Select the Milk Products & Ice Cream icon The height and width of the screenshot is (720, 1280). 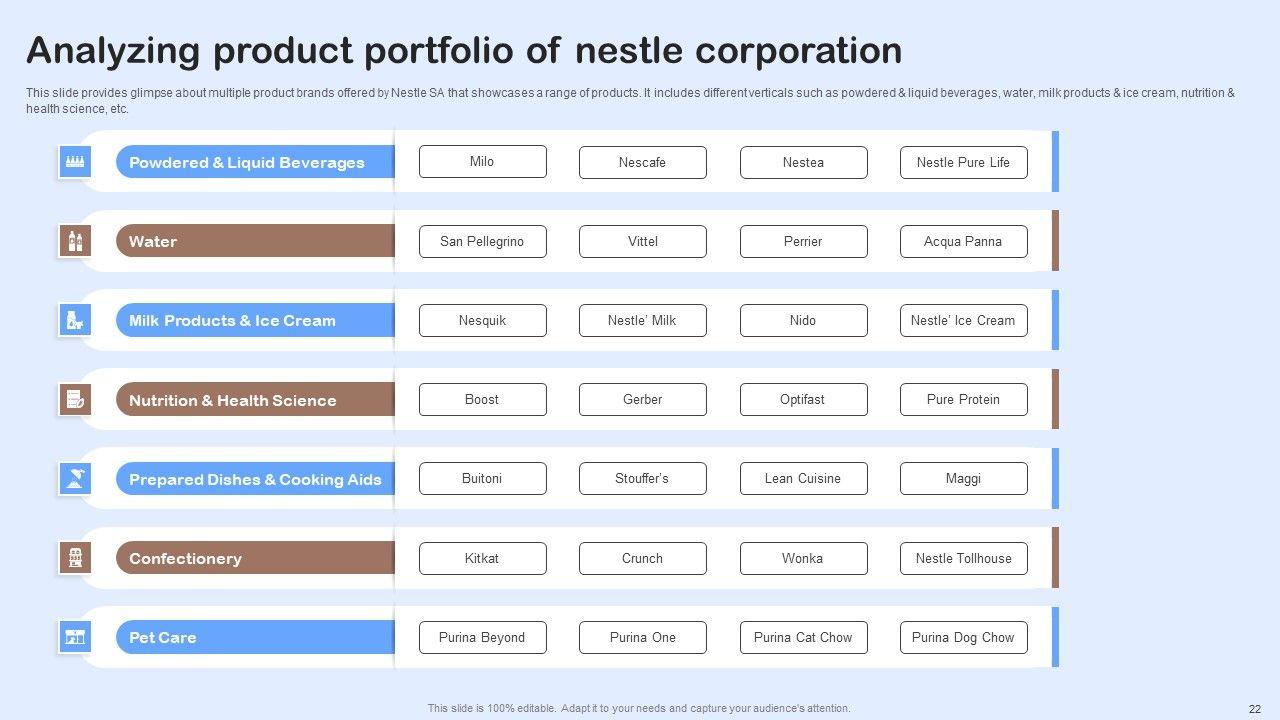pyautogui.click(x=75, y=320)
